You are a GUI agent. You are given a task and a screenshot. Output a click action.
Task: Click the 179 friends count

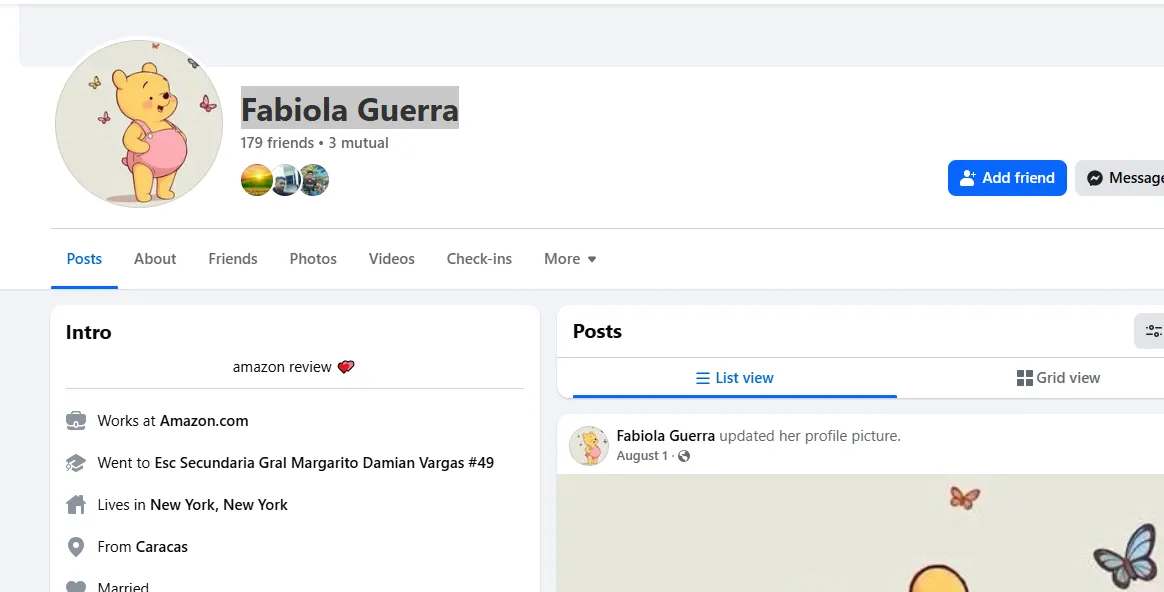277,143
